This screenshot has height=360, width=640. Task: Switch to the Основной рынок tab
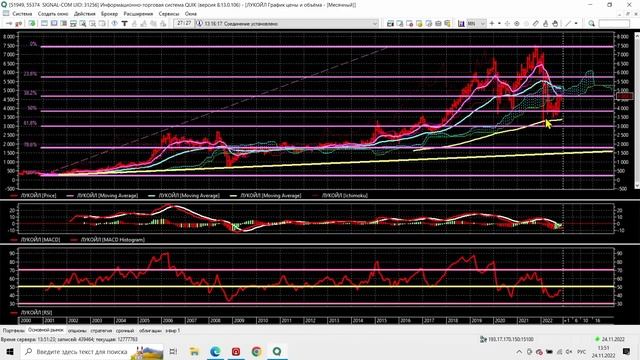click(46, 330)
